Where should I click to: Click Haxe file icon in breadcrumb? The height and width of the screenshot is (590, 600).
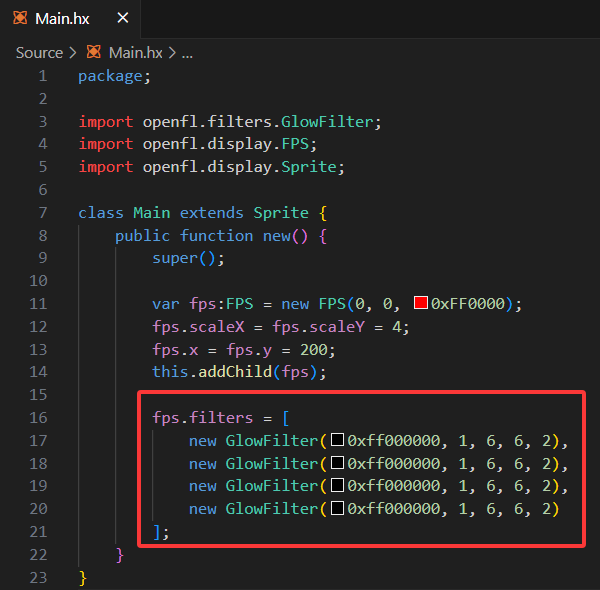94,52
